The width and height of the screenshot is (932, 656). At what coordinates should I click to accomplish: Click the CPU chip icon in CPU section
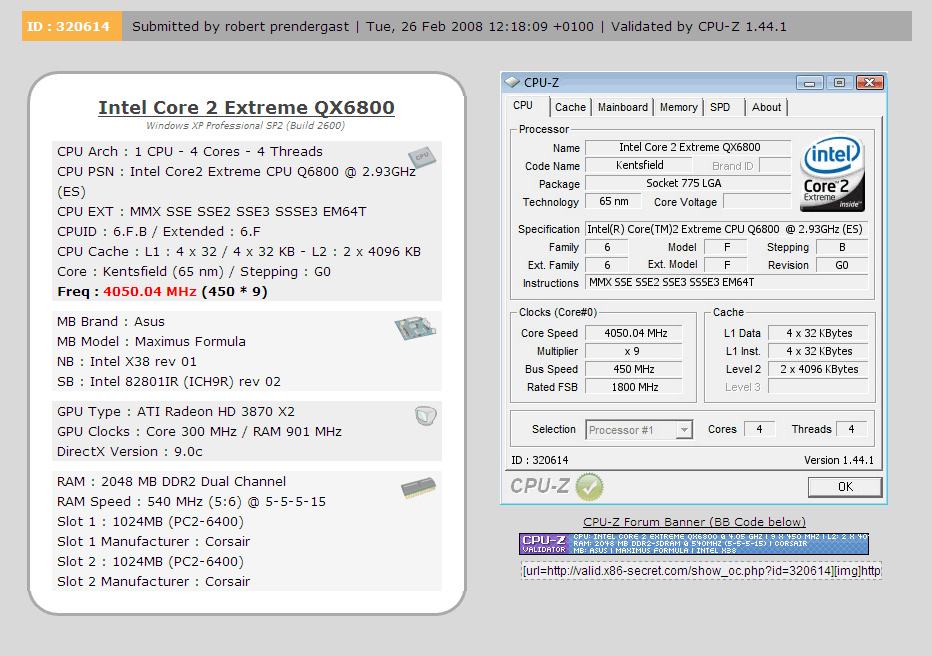(x=421, y=157)
